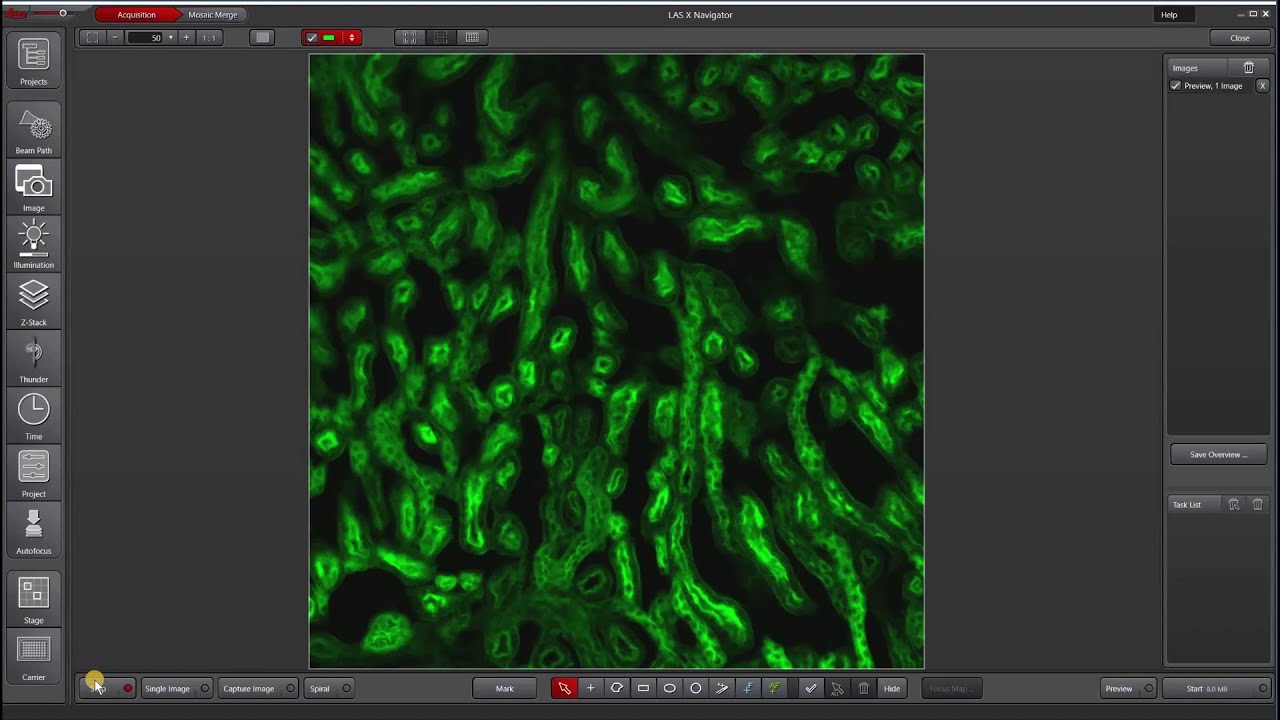Select the Spiral mode
The height and width of the screenshot is (720, 1280).
tap(329, 688)
